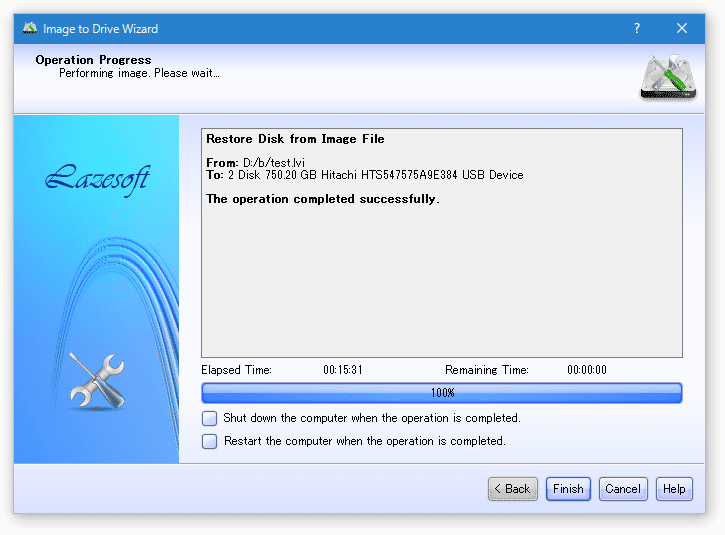Click 'Performing image. Please wait...' subtitle

pos(139,73)
